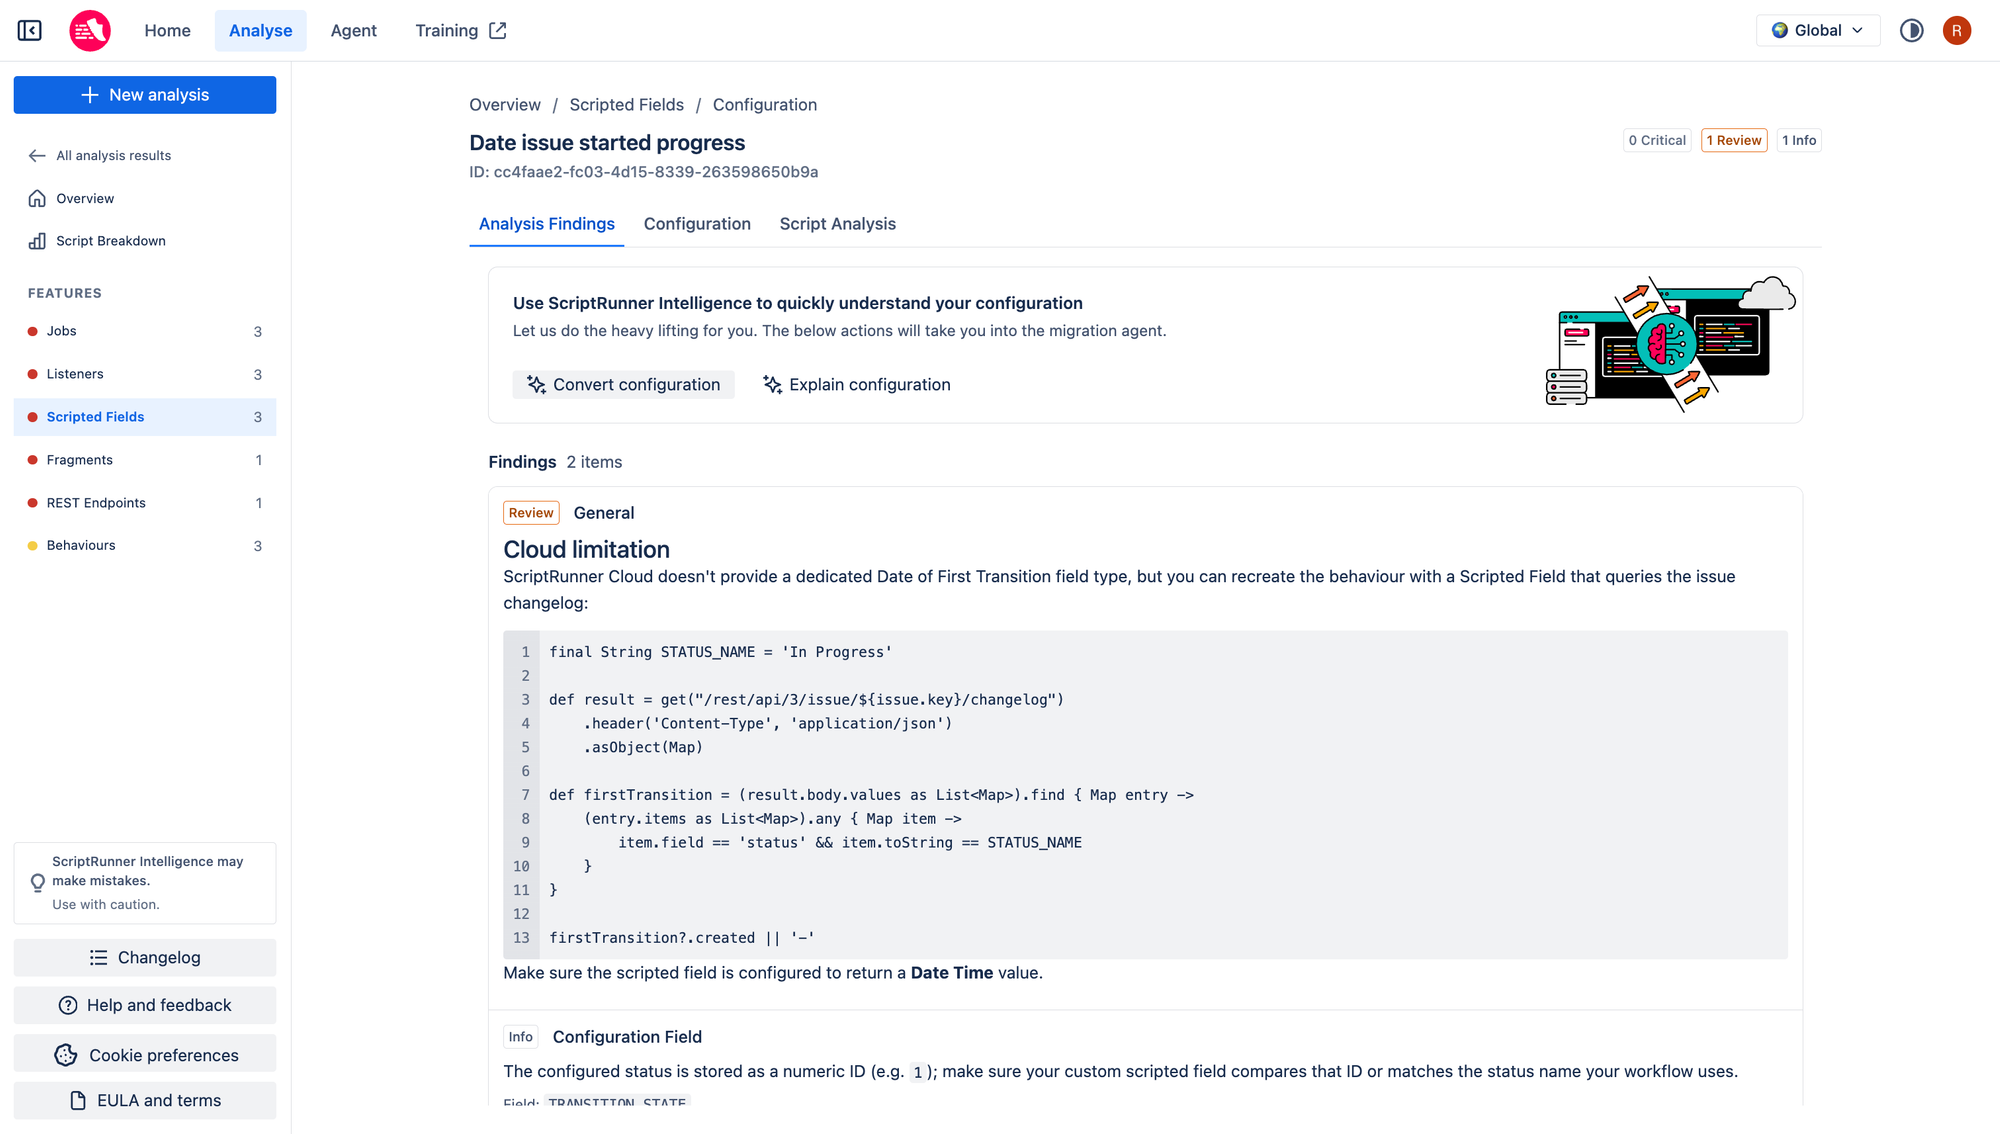Click the Overview breadcrumb link
This screenshot has height=1134, width=2000.
pyautogui.click(x=505, y=105)
